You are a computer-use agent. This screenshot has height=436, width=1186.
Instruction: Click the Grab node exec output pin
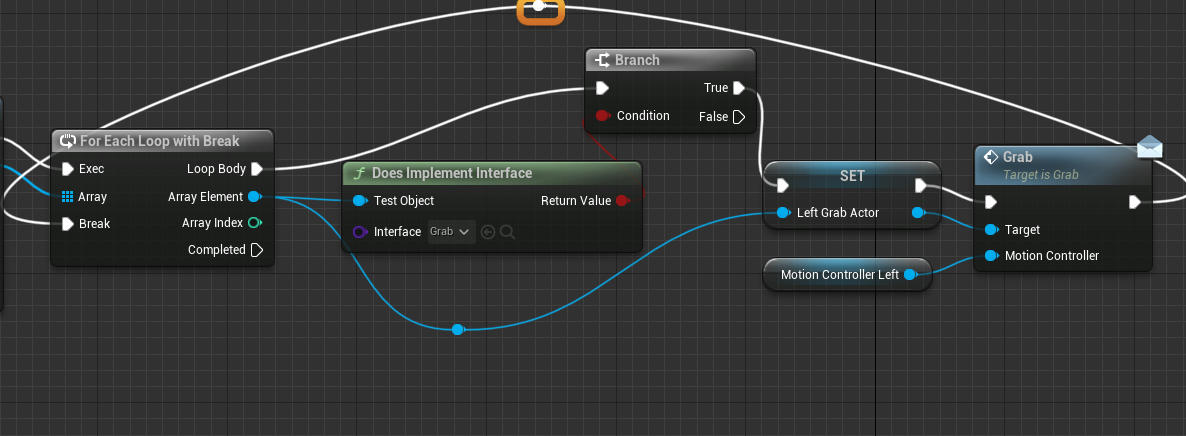tap(1135, 202)
